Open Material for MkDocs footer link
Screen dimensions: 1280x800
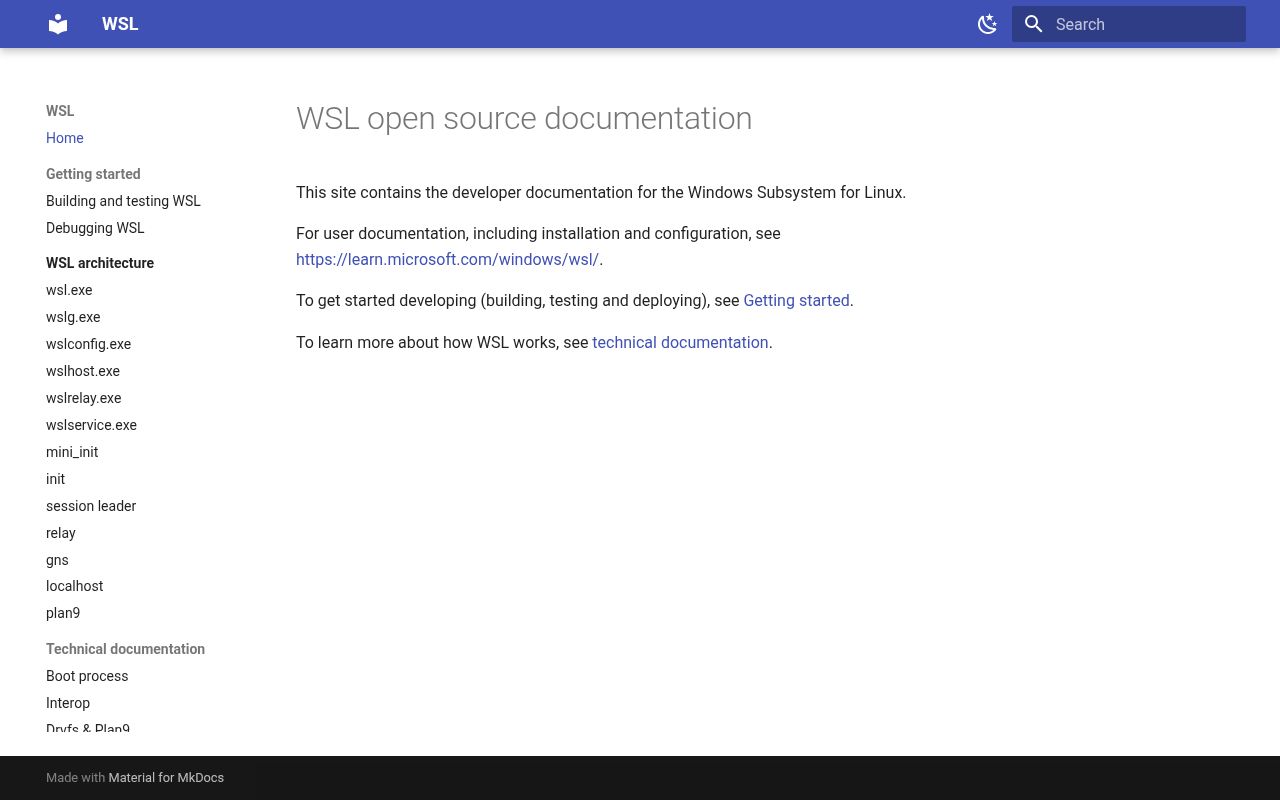[x=166, y=777]
